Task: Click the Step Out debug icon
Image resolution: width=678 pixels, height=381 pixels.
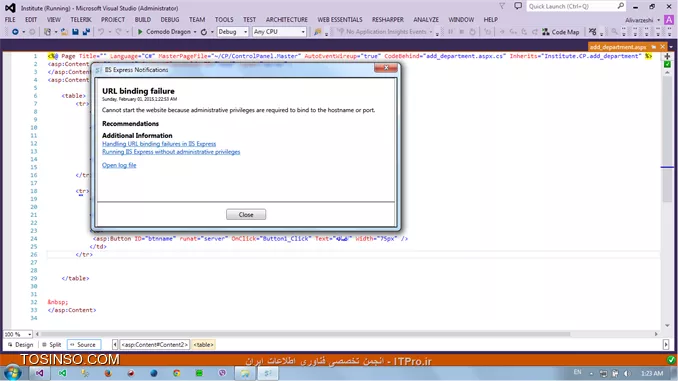Action: point(535,32)
